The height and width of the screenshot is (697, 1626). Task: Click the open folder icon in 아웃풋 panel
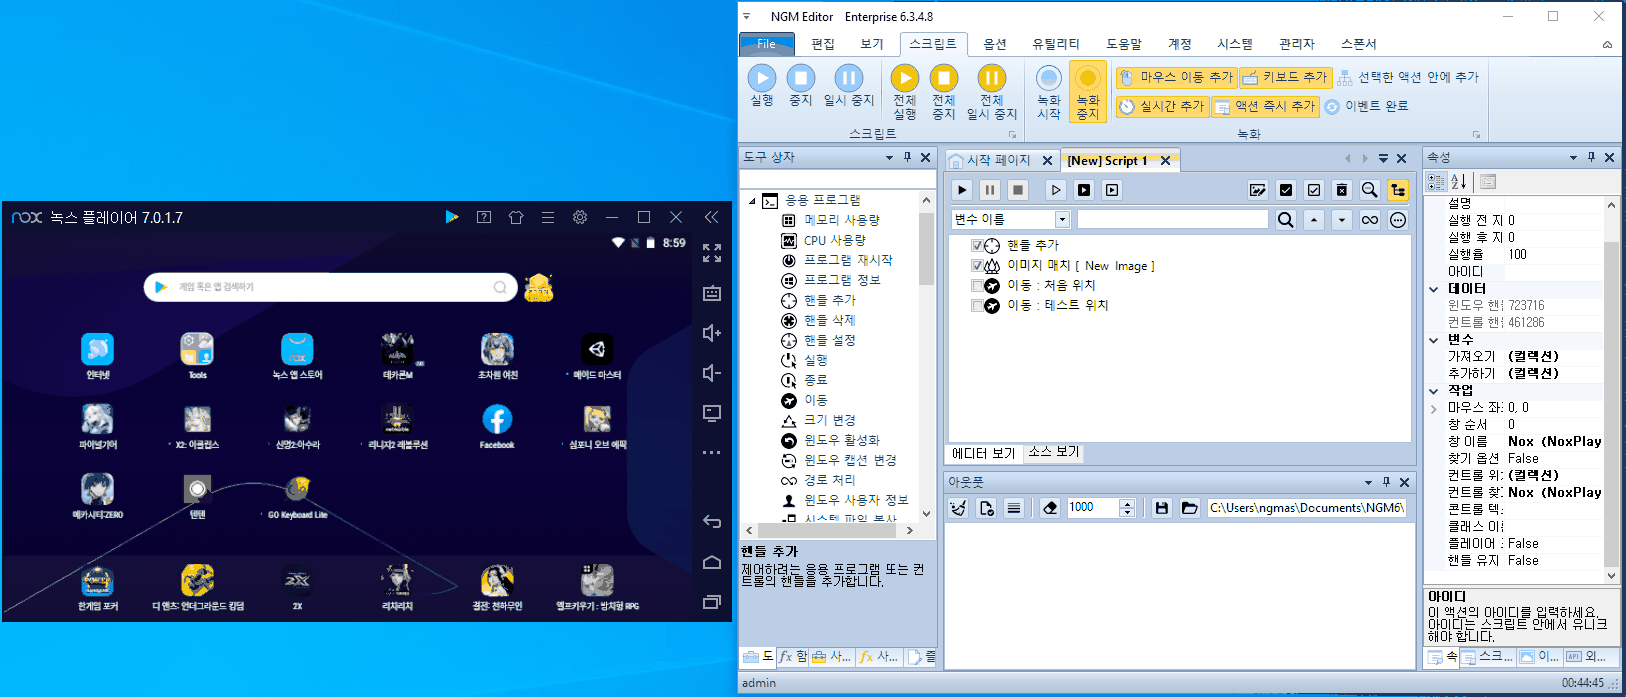[x=1190, y=508]
